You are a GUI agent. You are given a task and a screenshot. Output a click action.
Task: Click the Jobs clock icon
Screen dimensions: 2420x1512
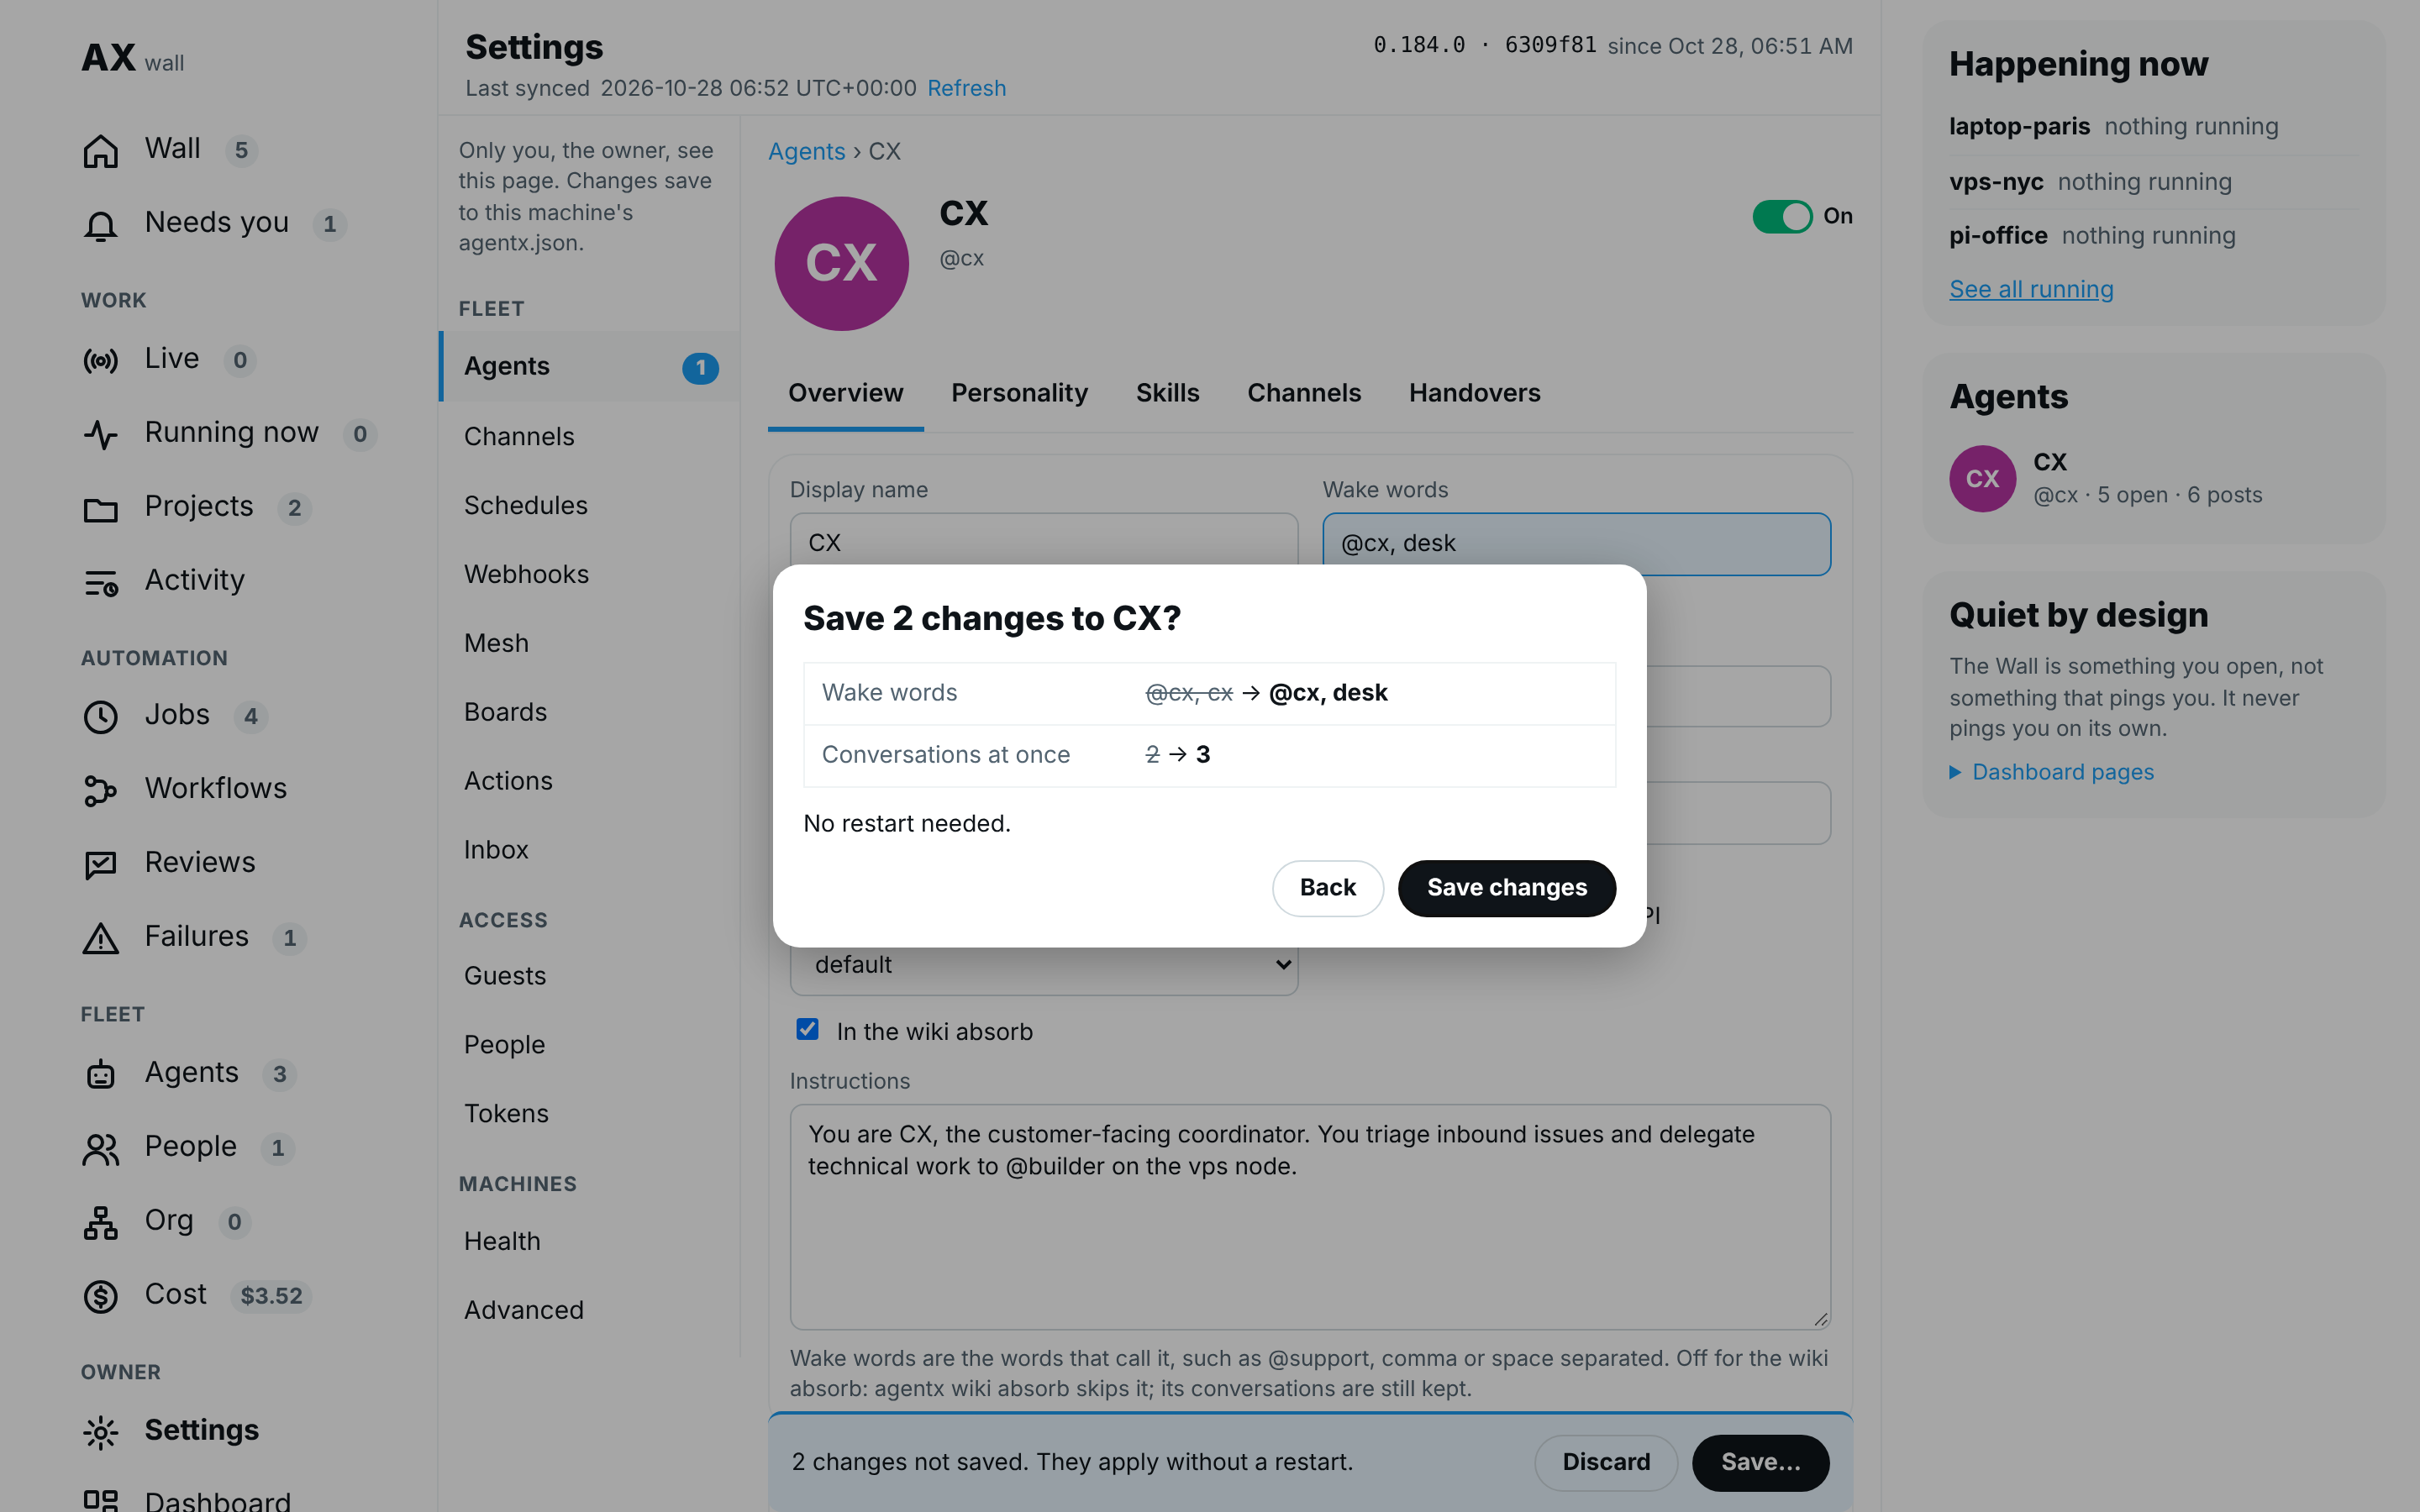[100, 716]
